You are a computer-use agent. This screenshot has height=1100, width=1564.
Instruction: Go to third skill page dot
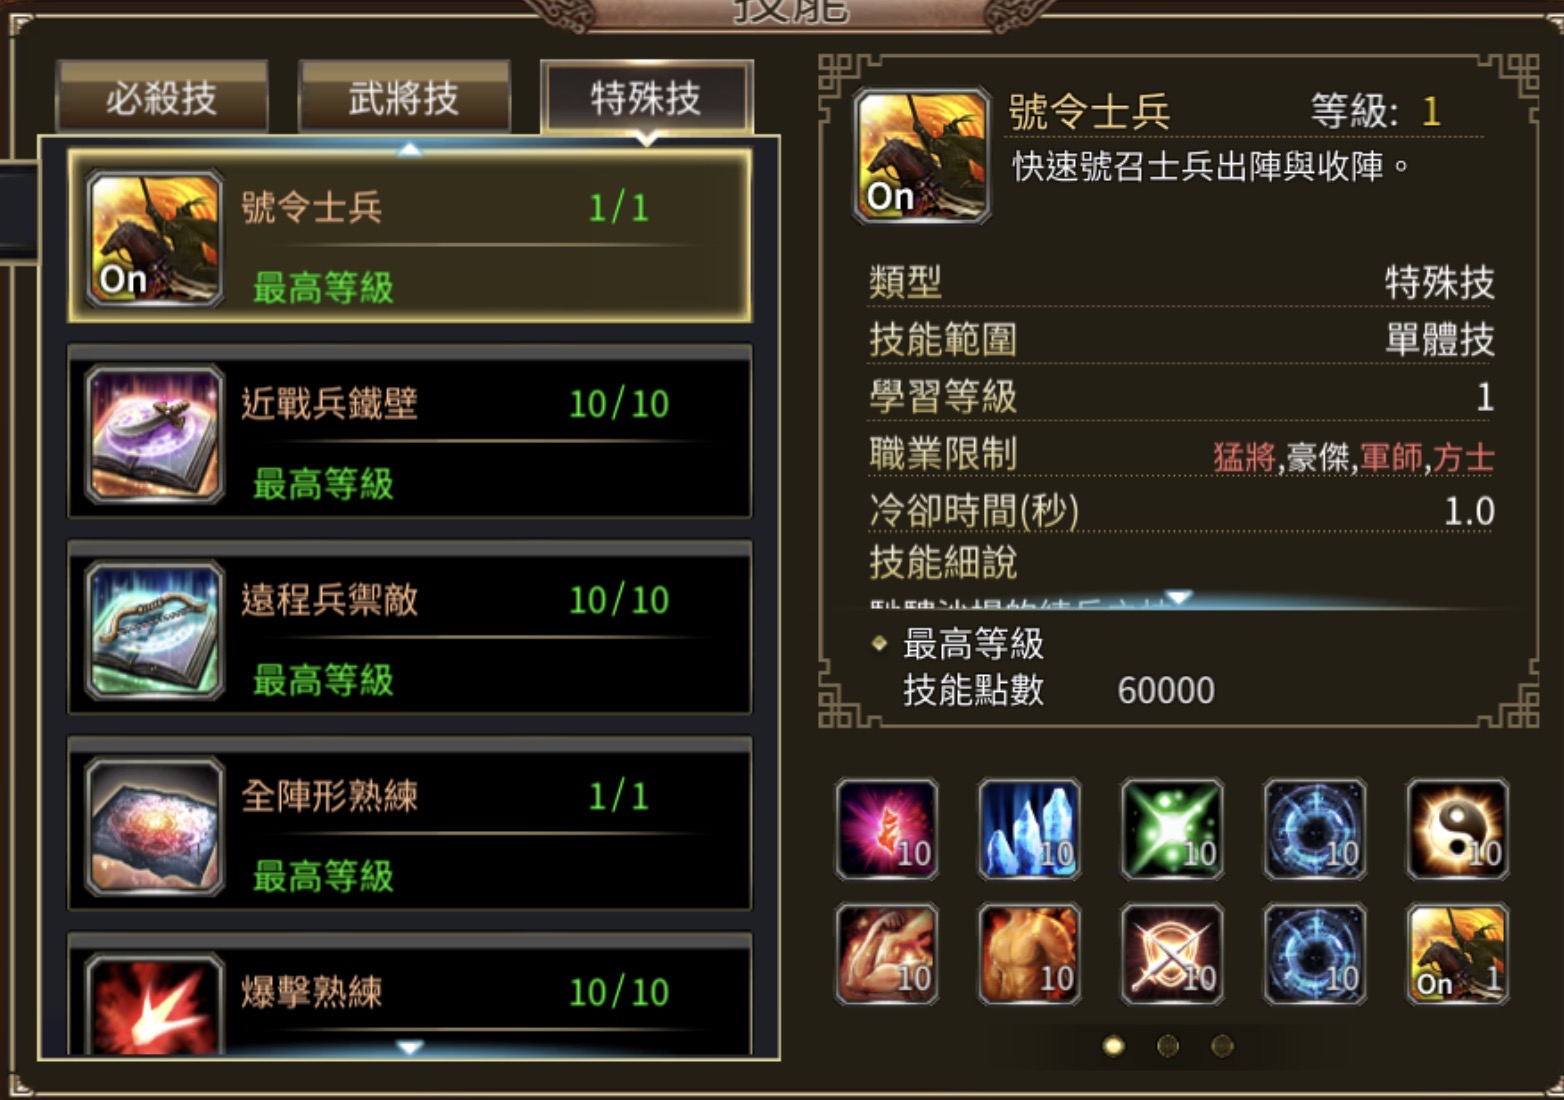(1222, 1046)
